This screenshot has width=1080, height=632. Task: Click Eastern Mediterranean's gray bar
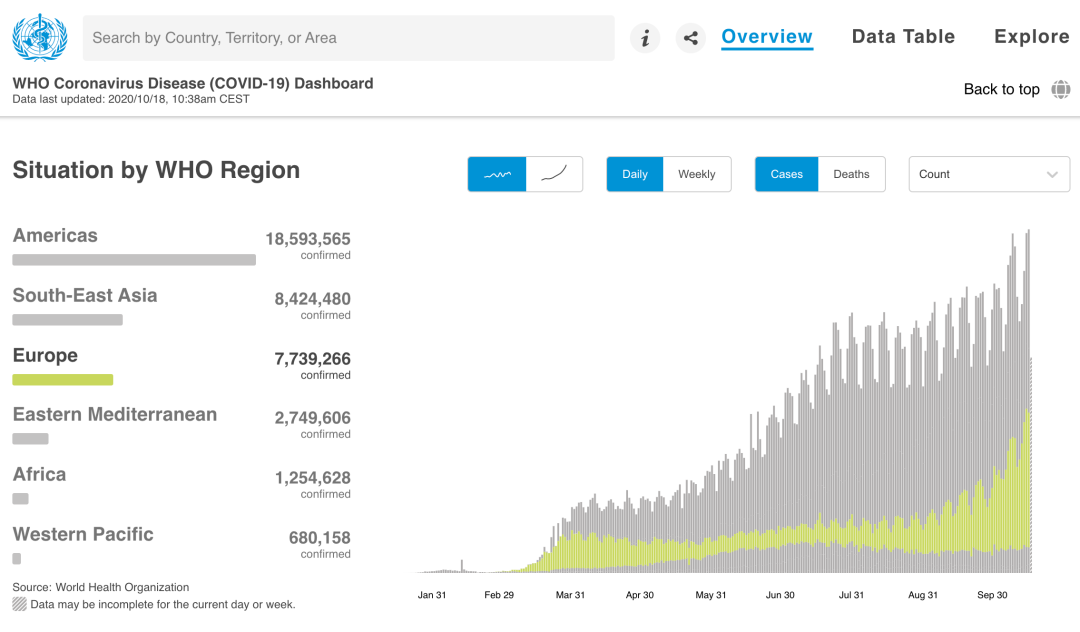(x=30, y=439)
